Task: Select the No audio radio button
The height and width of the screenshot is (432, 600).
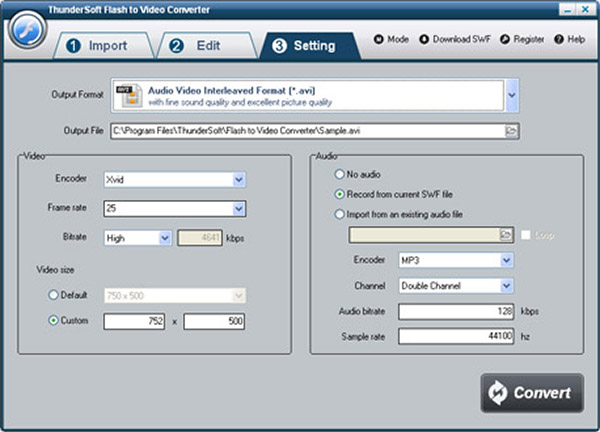Action: click(357, 174)
